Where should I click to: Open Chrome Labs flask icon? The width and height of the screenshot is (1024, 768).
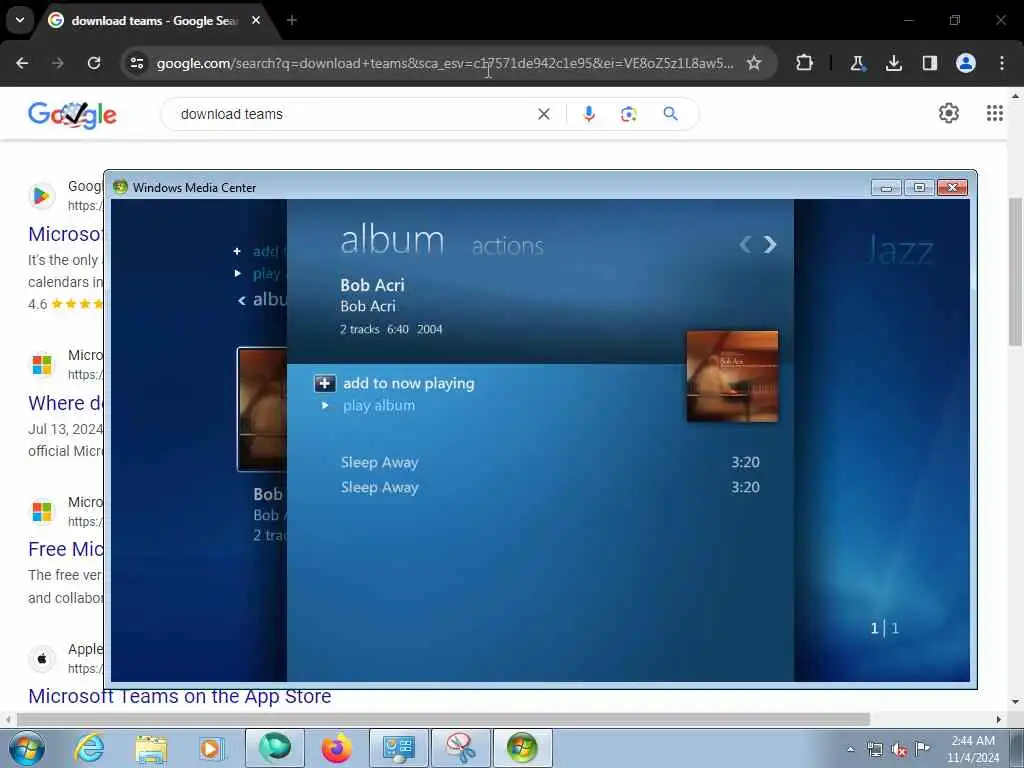[x=857, y=63]
